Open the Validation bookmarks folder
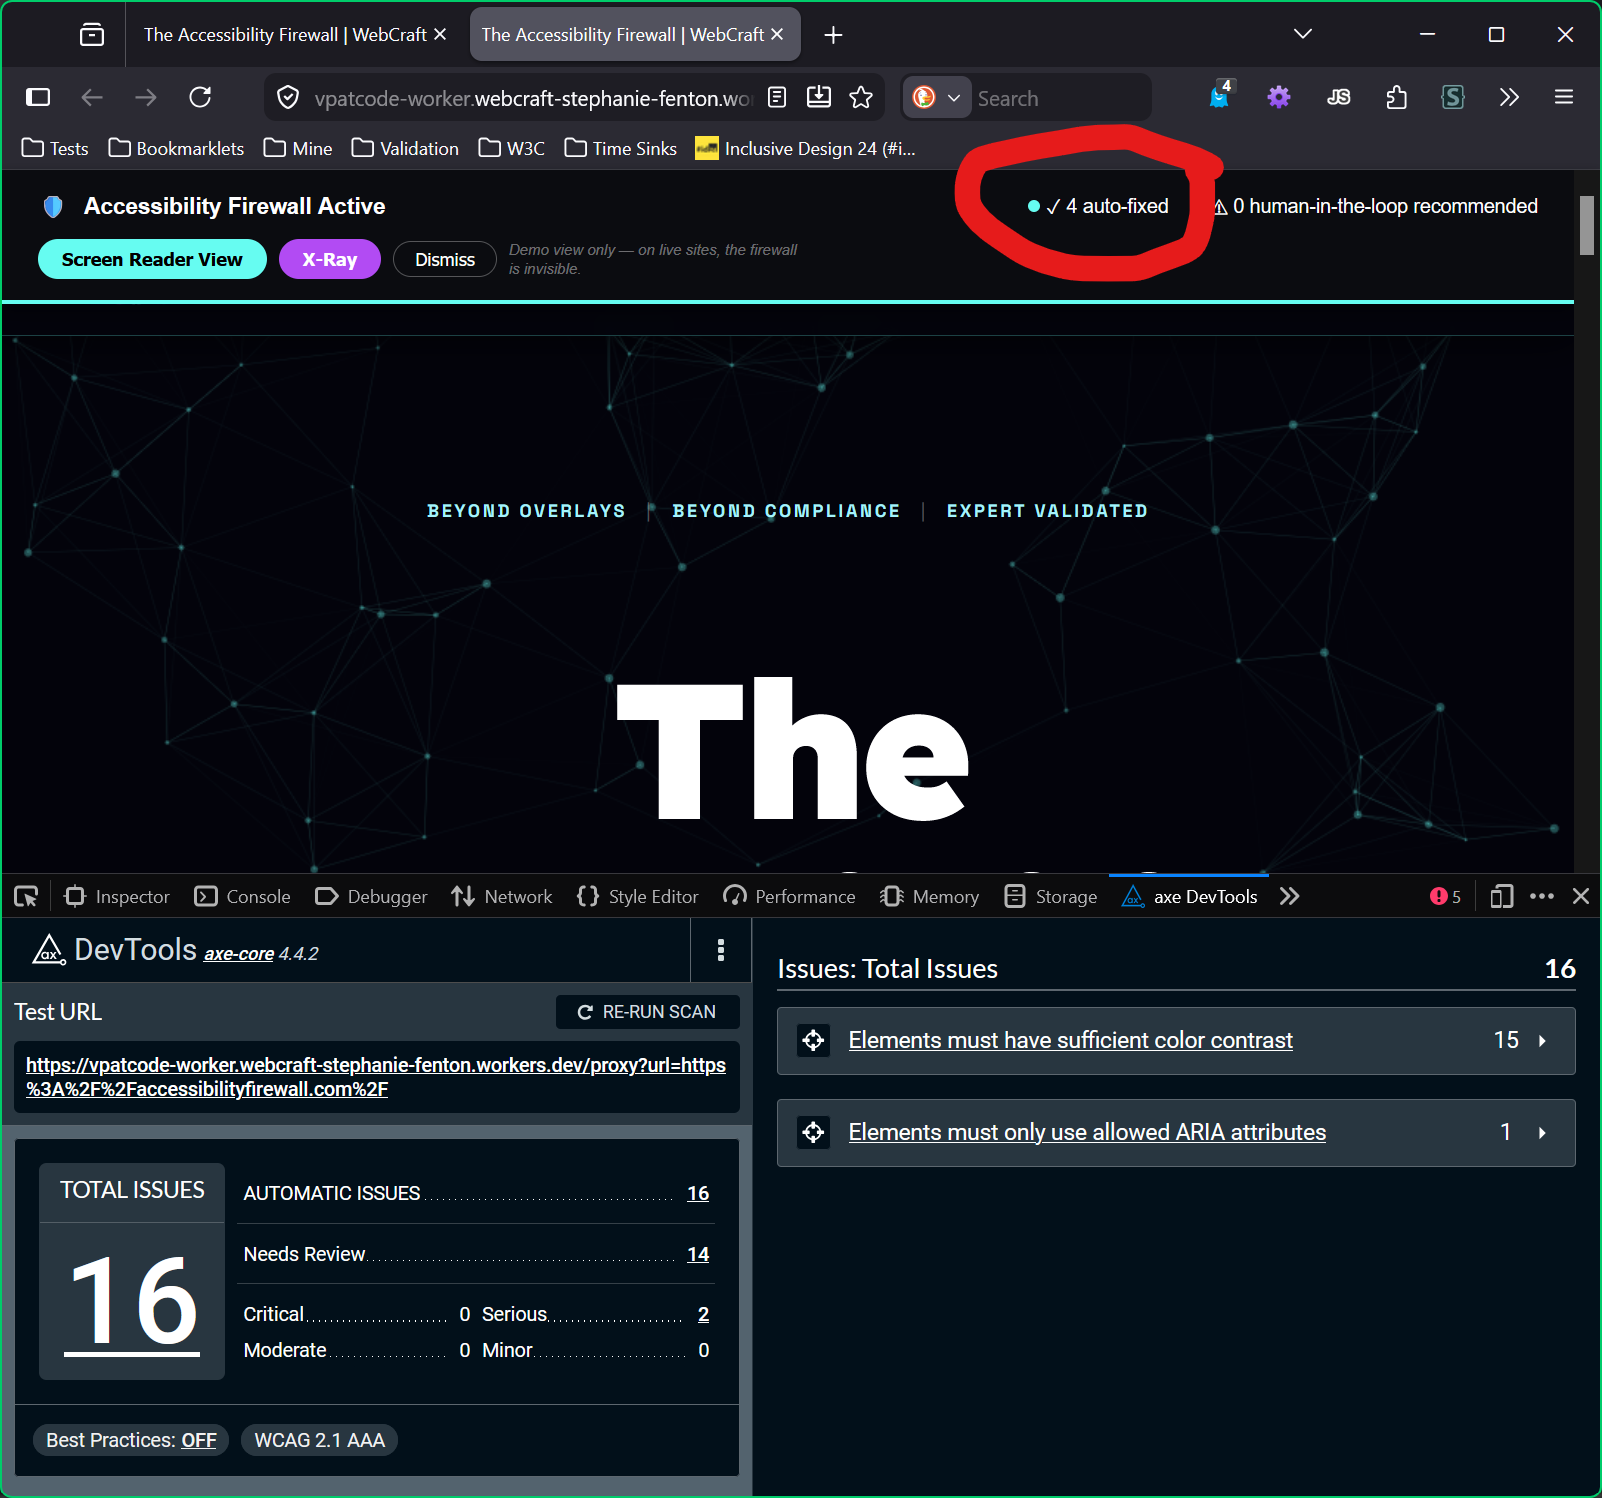 405,149
